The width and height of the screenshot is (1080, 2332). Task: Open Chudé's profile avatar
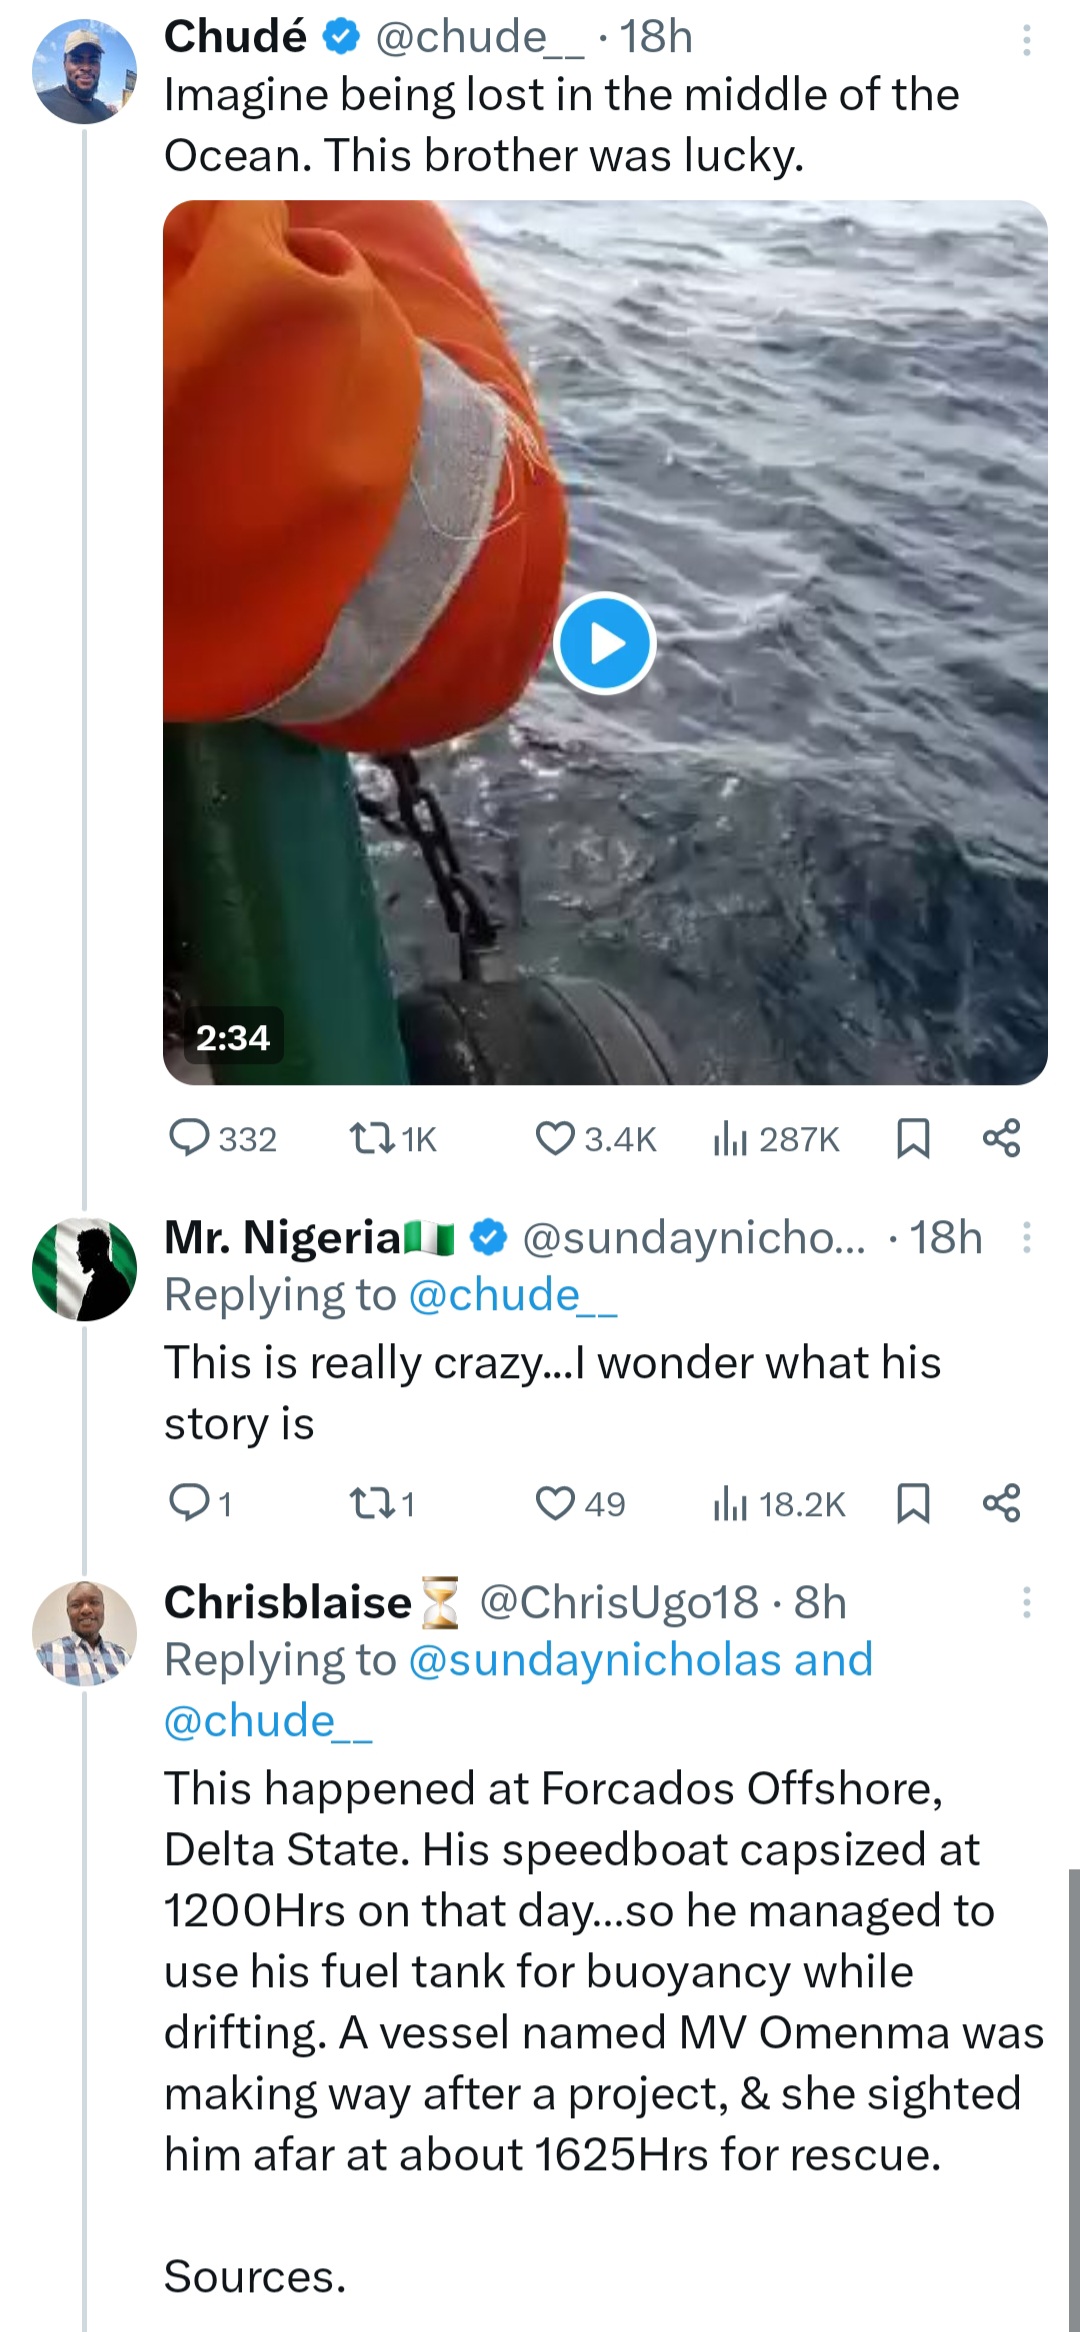coord(85,72)
